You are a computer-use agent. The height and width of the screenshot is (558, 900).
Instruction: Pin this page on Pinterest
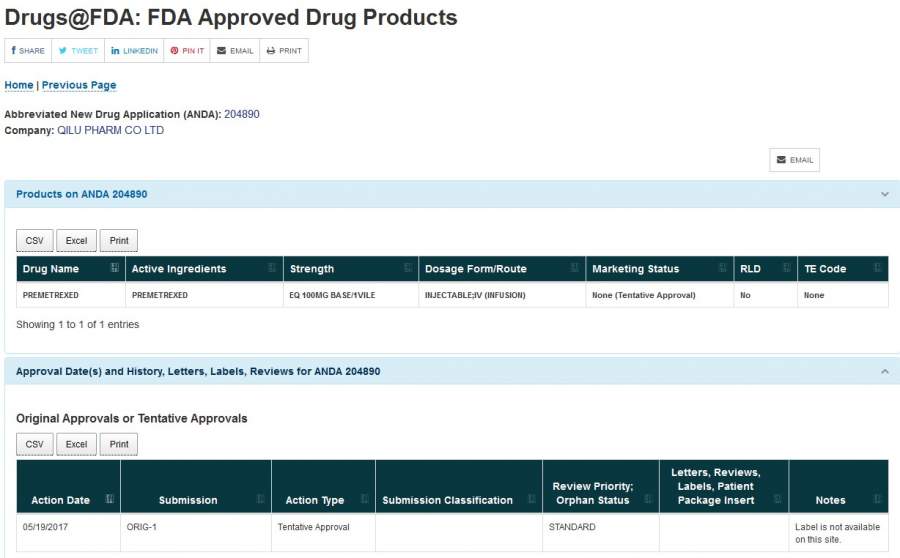(187, 51)
